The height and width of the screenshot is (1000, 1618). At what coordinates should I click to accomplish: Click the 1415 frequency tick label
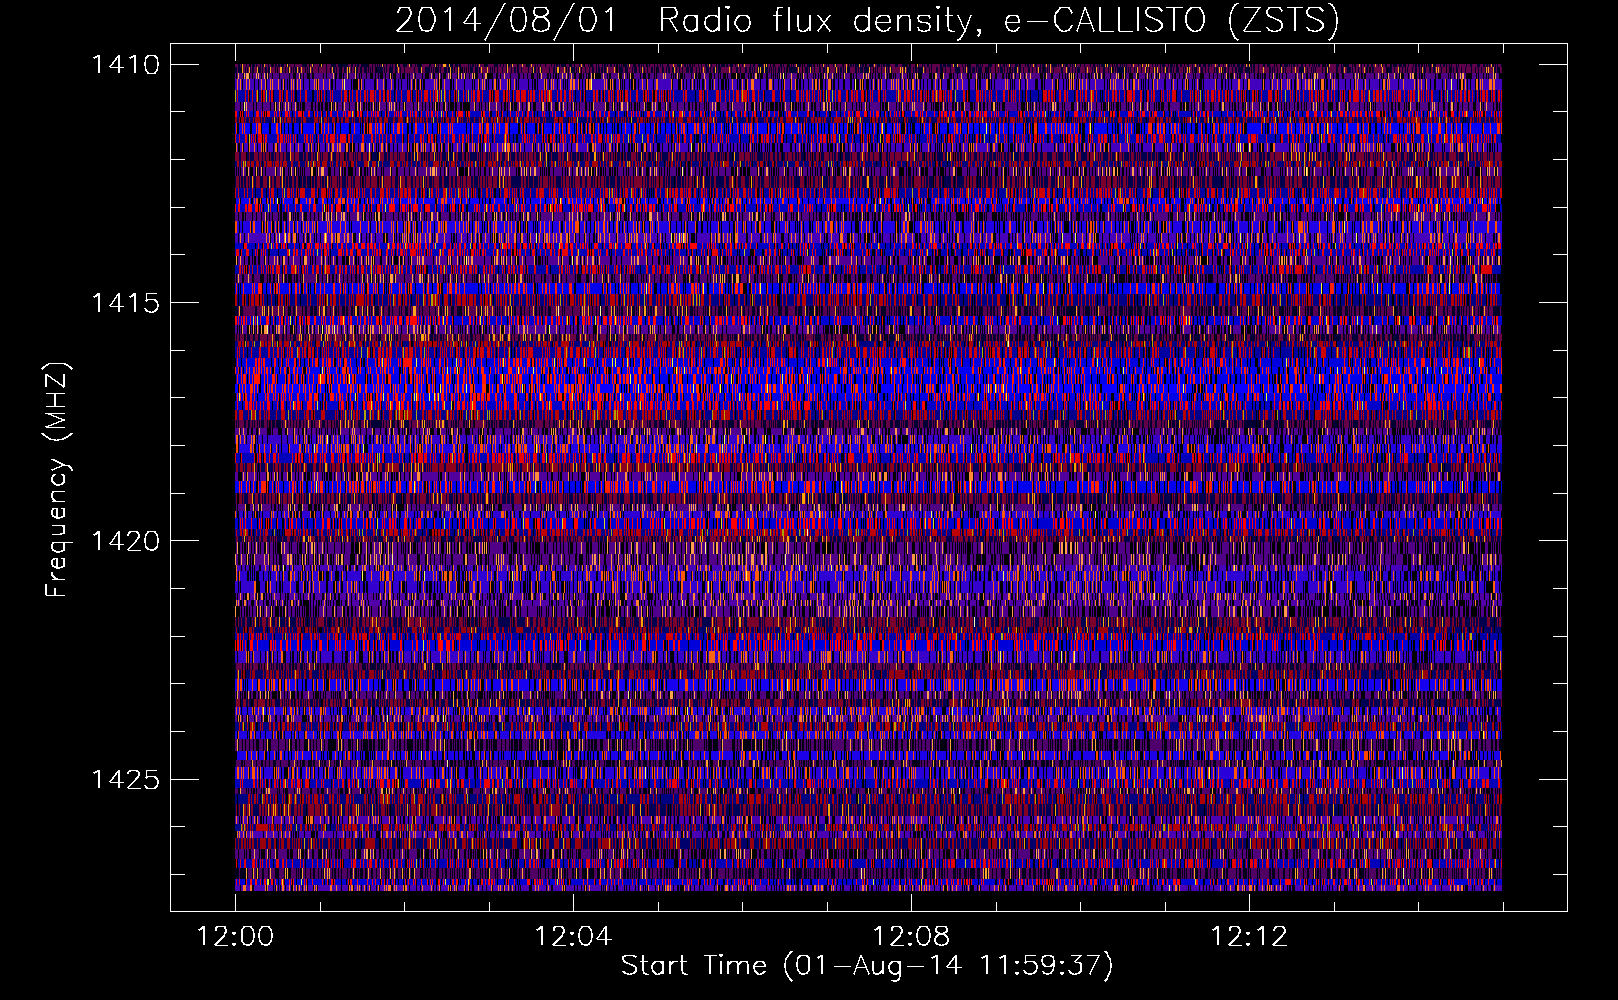126,303
